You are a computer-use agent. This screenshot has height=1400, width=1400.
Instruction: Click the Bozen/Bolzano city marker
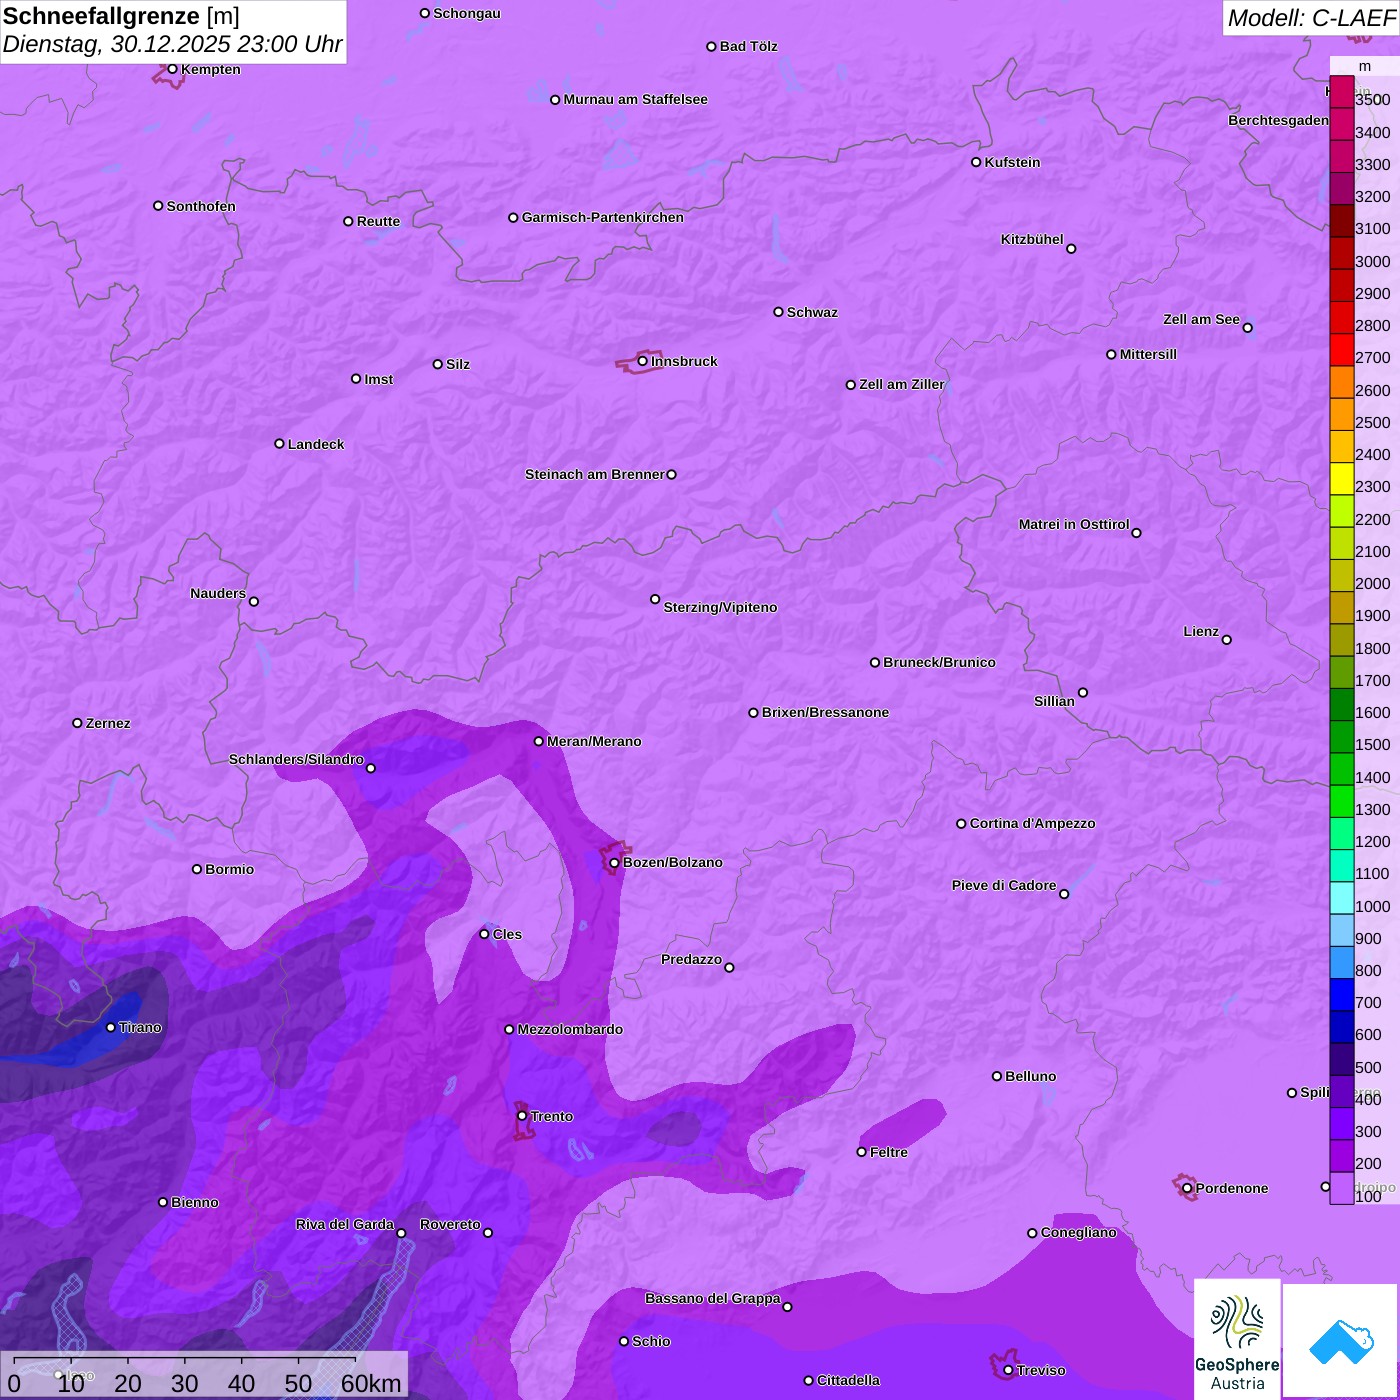pos(614,863)
